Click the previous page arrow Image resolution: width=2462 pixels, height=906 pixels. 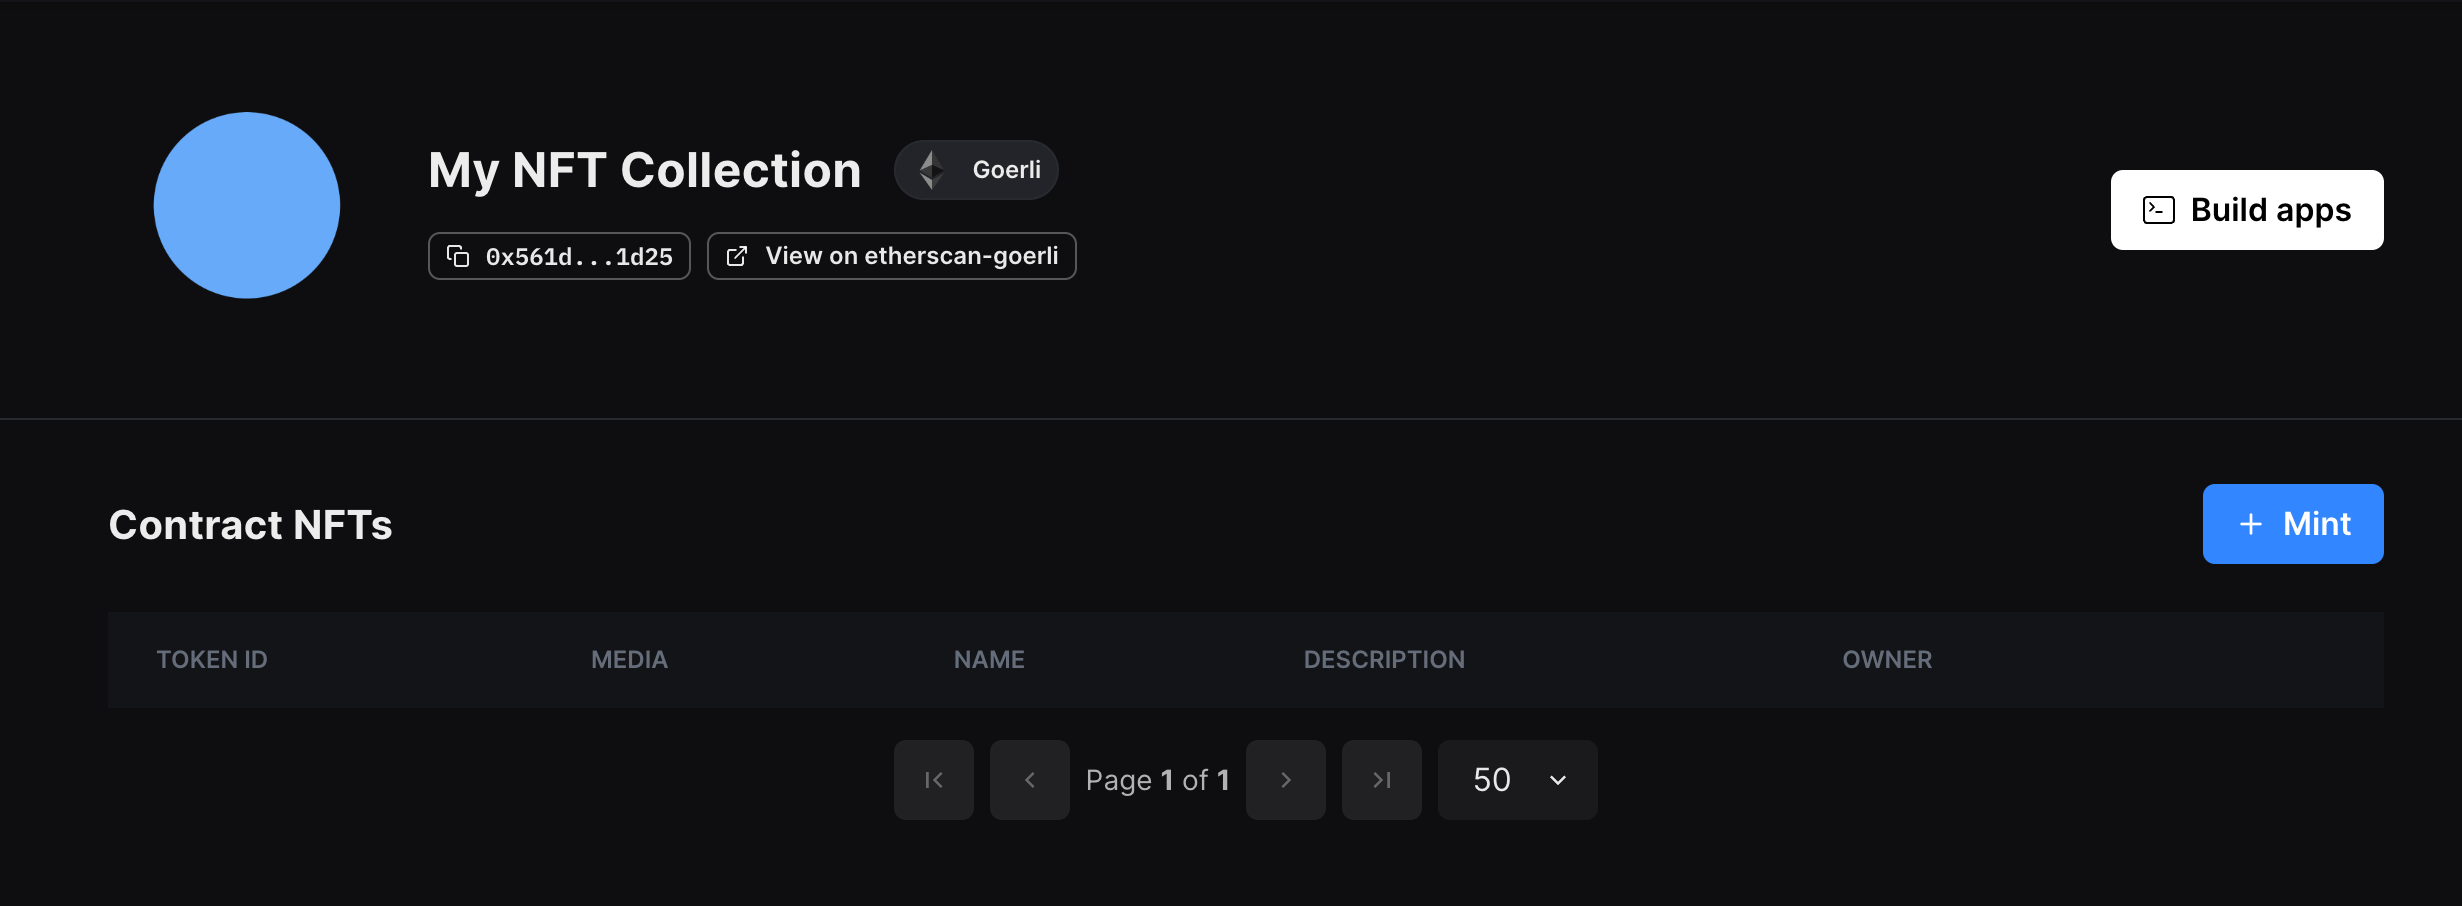tap(1029, 780)
